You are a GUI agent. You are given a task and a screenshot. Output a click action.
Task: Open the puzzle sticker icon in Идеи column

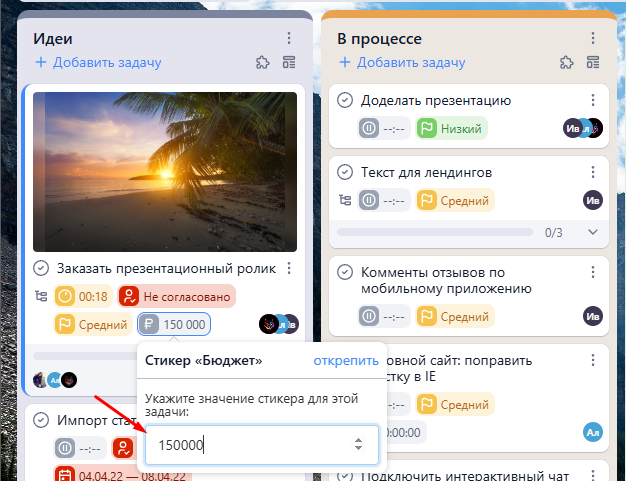[263, 62]
